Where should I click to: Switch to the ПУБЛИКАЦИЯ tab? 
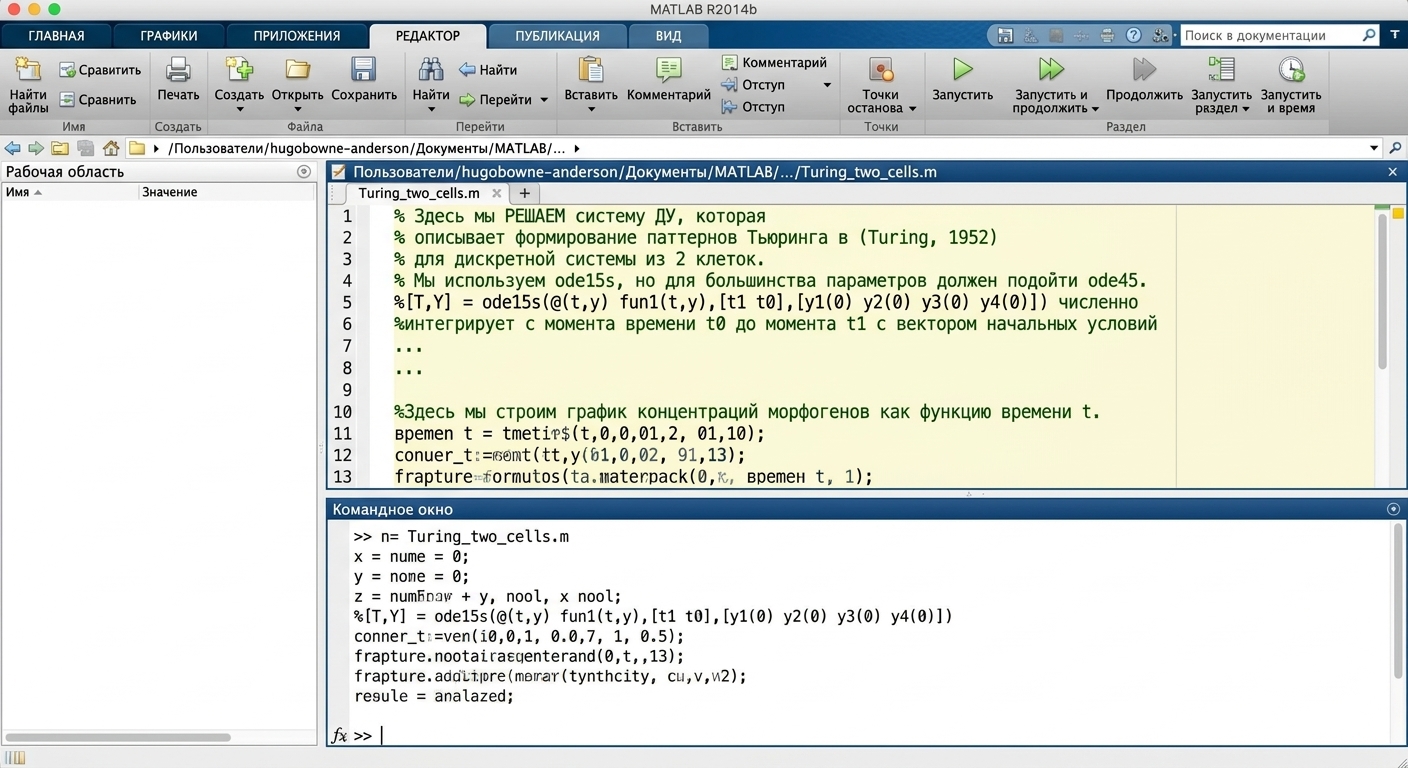pos(557,36)
